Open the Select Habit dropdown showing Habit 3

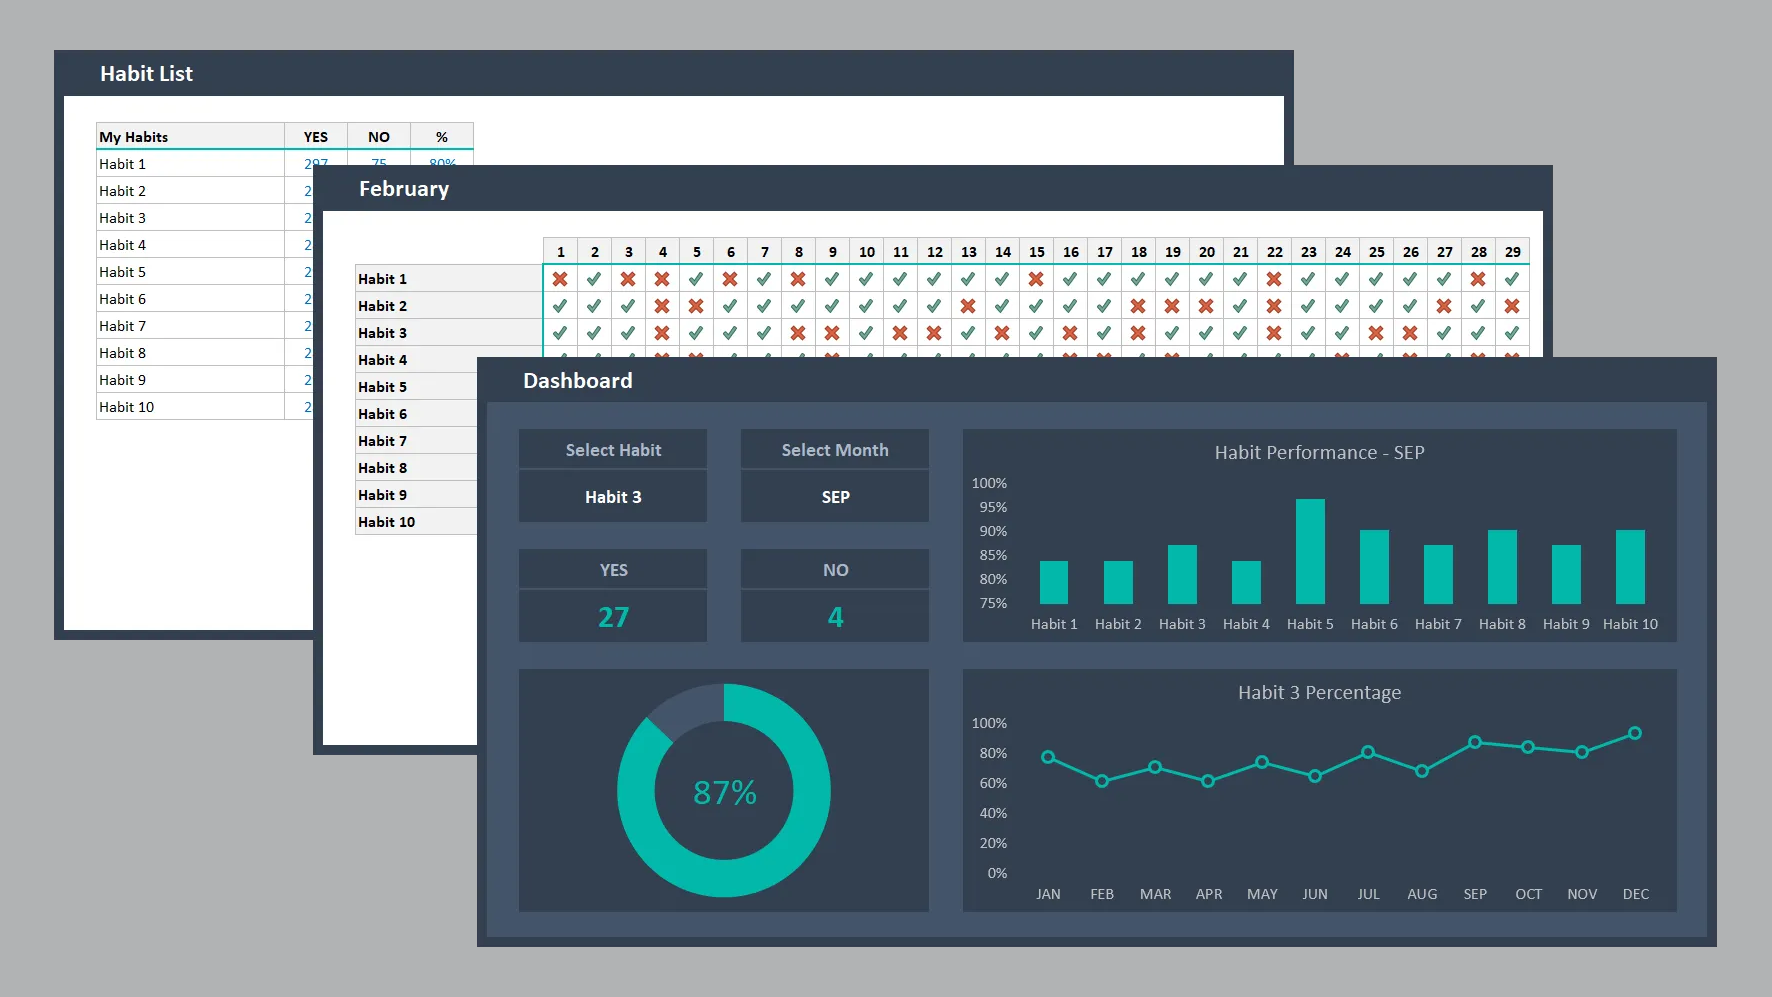613,497
